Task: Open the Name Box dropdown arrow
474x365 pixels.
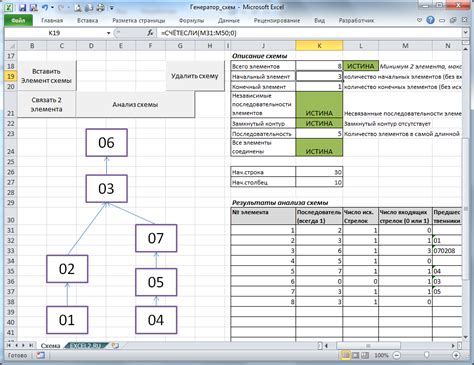Action: [108, 33]
